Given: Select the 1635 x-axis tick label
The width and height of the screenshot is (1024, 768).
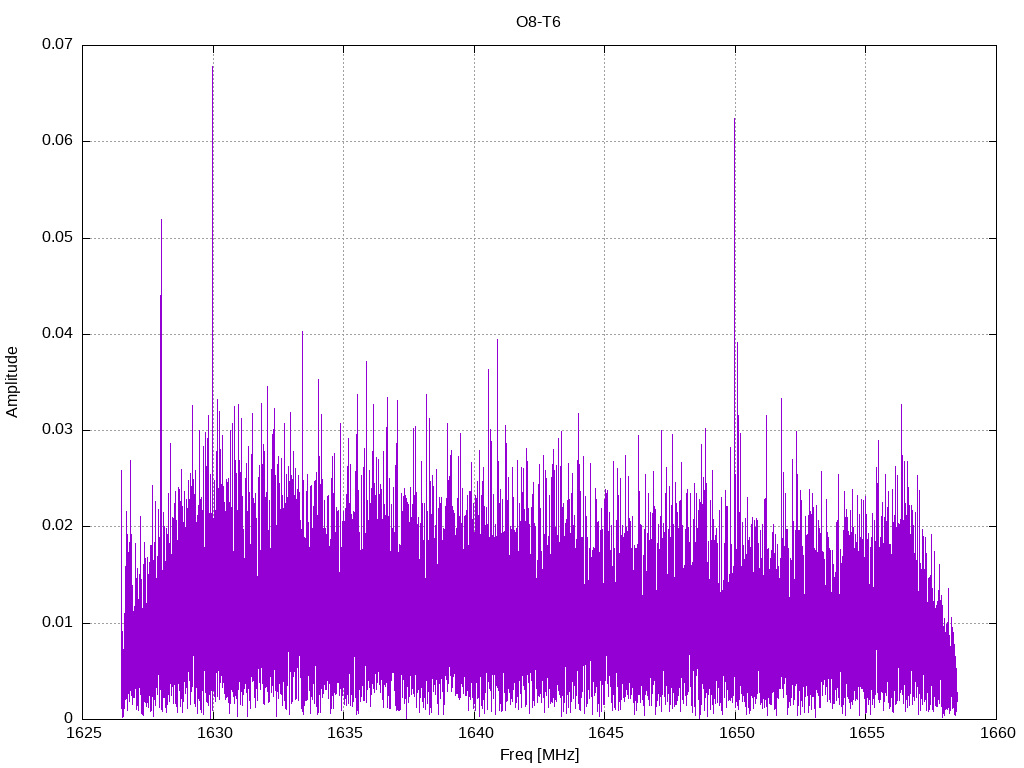Looking at the screenshot, I should [343, 733].
